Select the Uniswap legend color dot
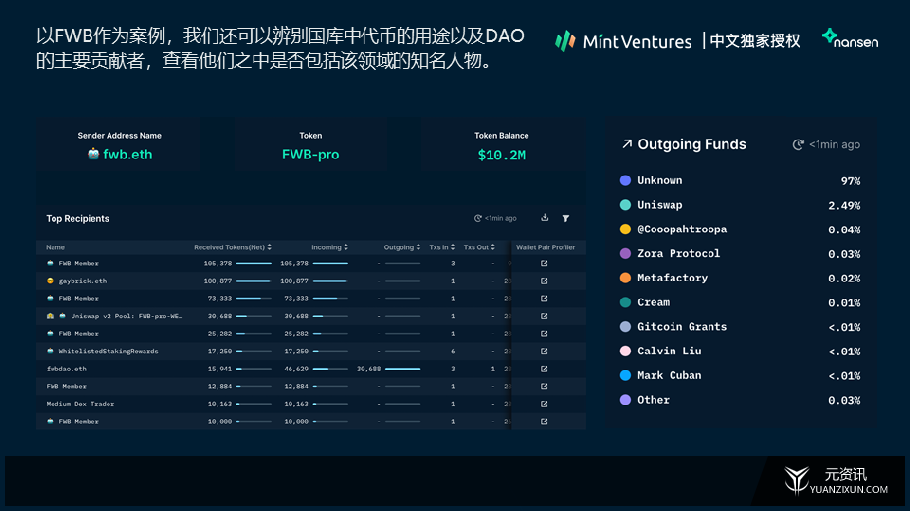 pos(625,205)
